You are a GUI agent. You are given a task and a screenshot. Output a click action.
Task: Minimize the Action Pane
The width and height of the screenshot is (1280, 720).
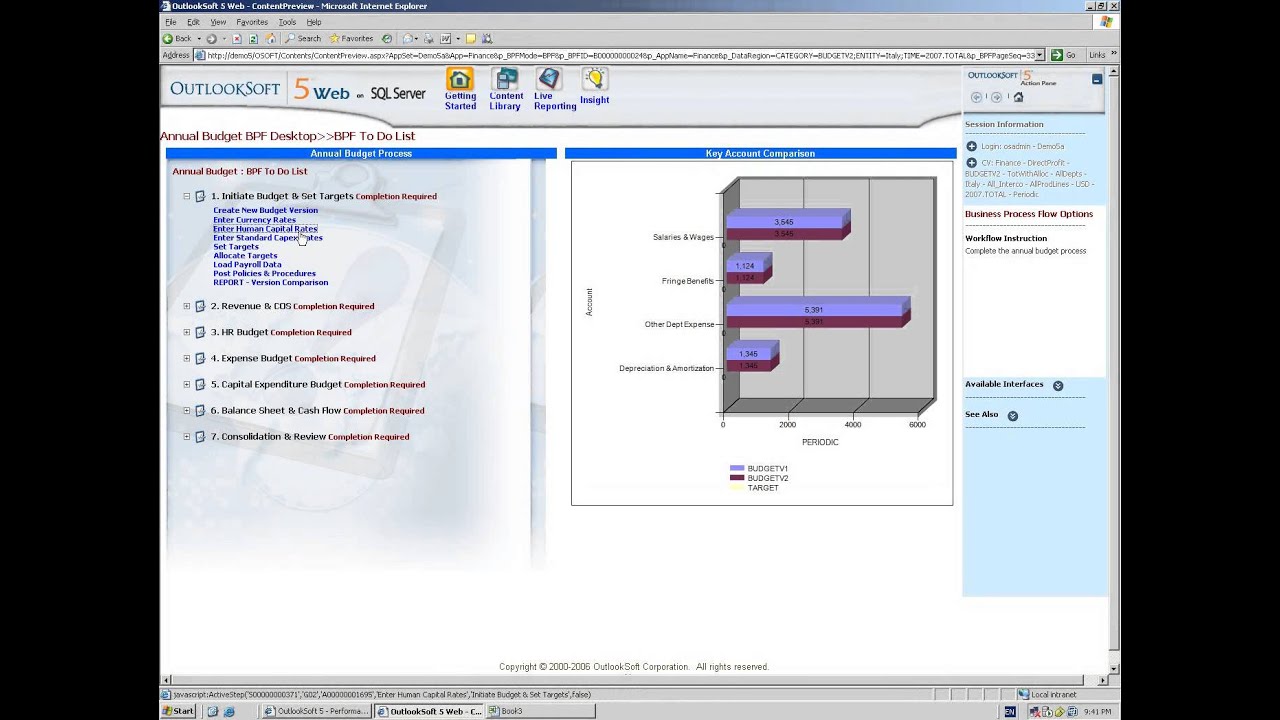pyautogui.click(x=1097, y=79)
